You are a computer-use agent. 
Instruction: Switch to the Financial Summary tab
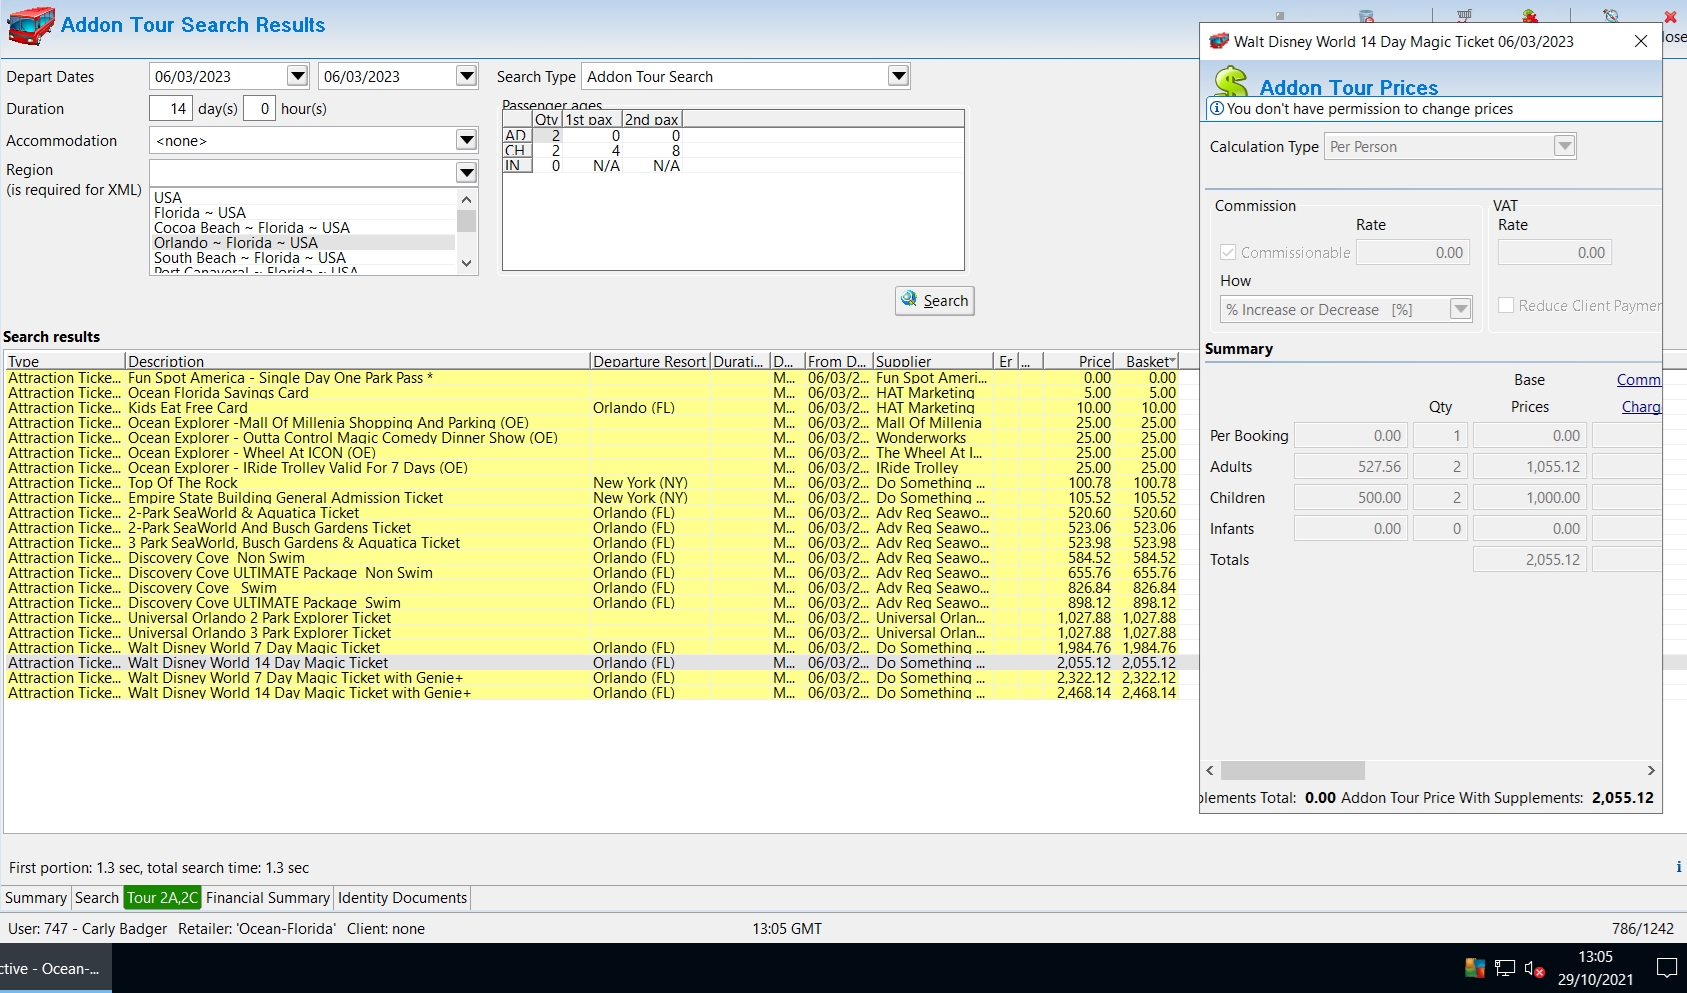267,898
